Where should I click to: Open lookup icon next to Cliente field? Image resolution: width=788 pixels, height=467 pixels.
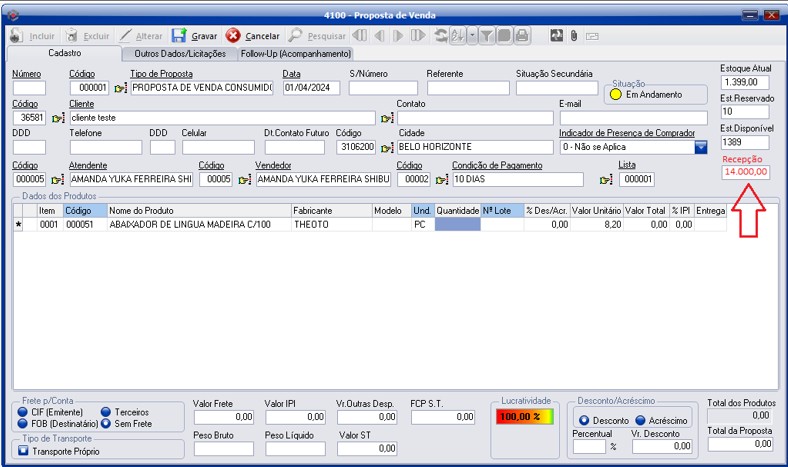click(x=387, y=118)
